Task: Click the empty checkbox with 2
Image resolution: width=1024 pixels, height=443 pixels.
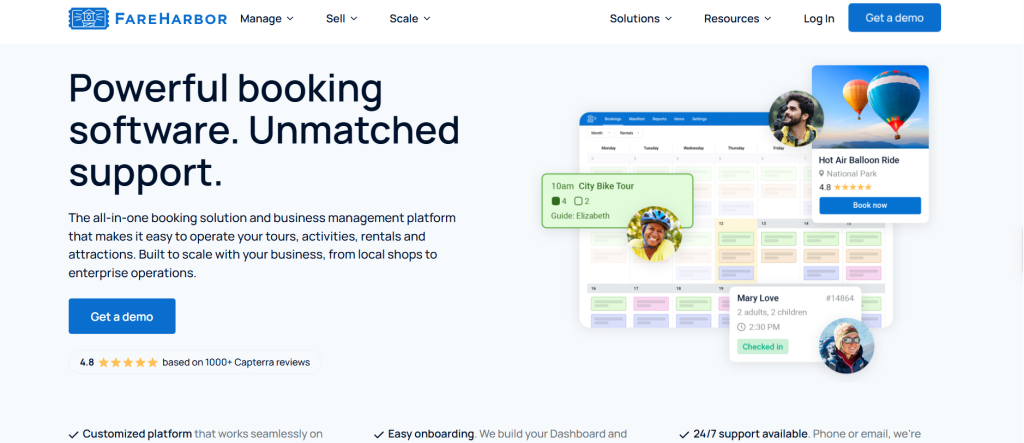Action: click(x=578, y=201)
